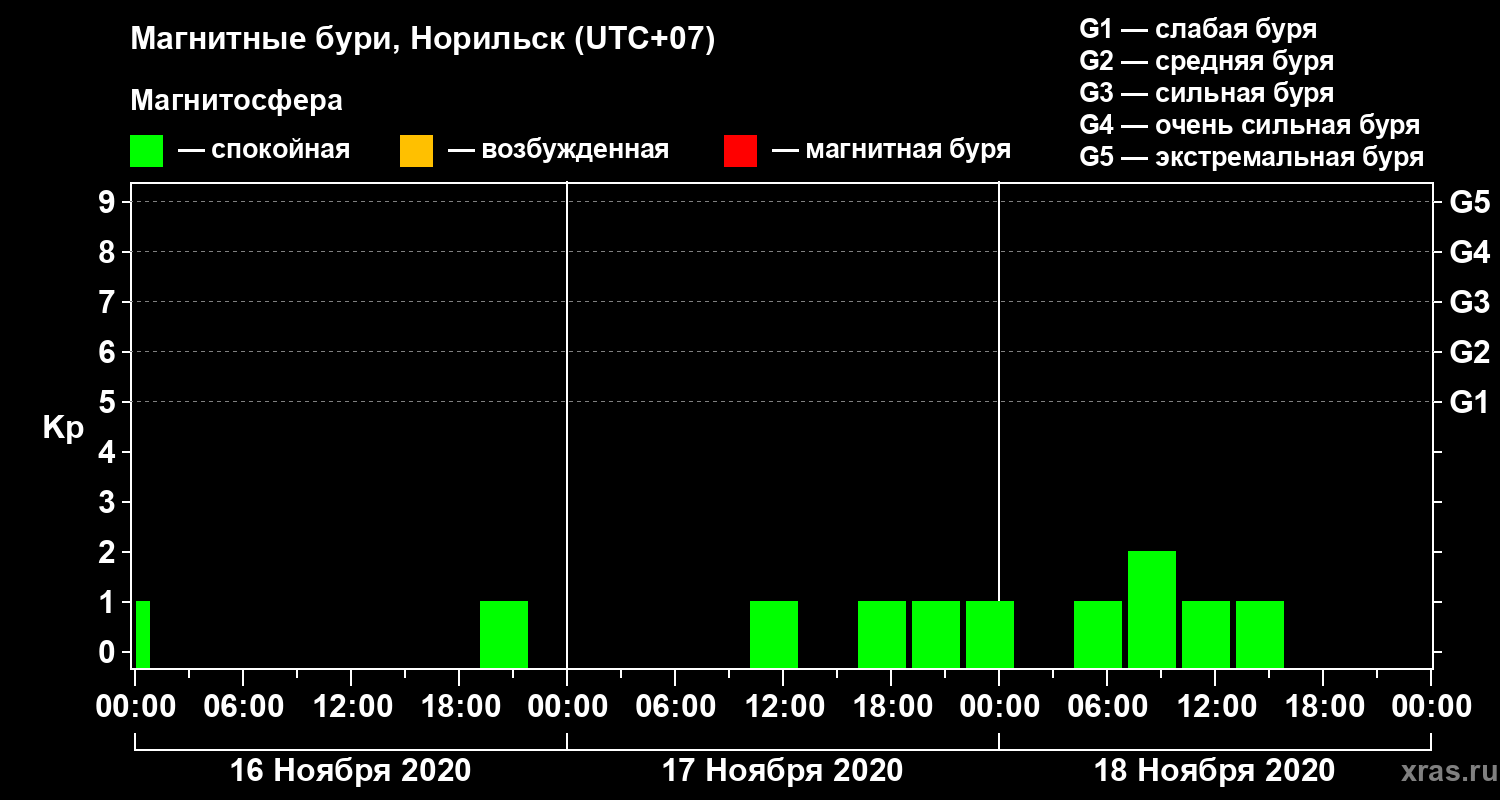Click the '12:00' tick label under 16 November
This screenshot has height=800, width=1500.
pos(351,707)
